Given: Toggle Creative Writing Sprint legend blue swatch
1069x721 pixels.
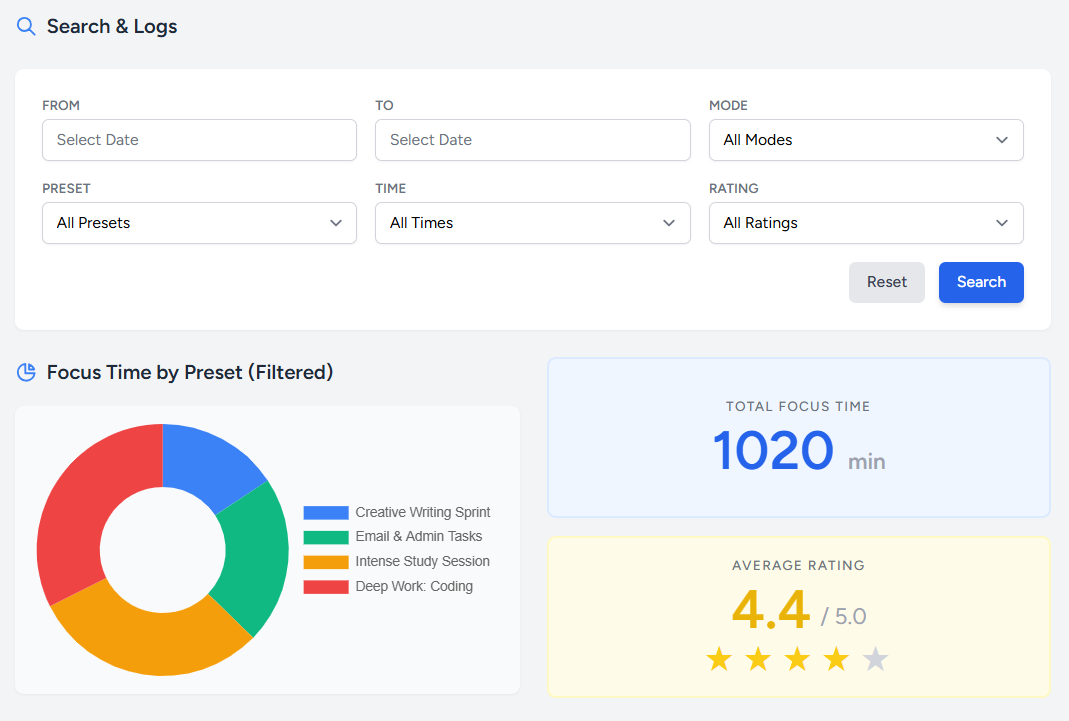Looking at the screenshot, I should point(326,513).
